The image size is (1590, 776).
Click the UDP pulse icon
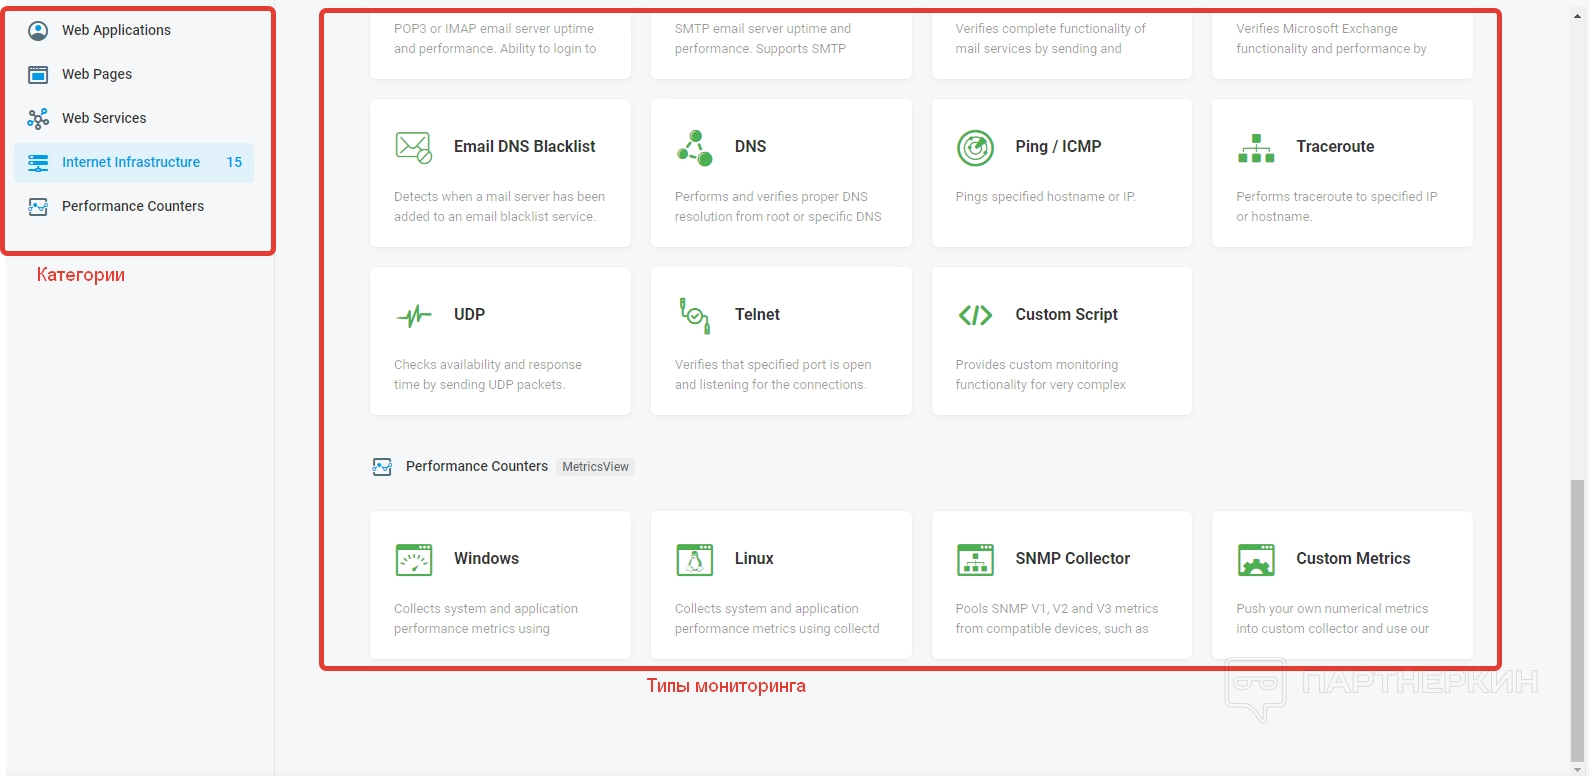point(413,316)
